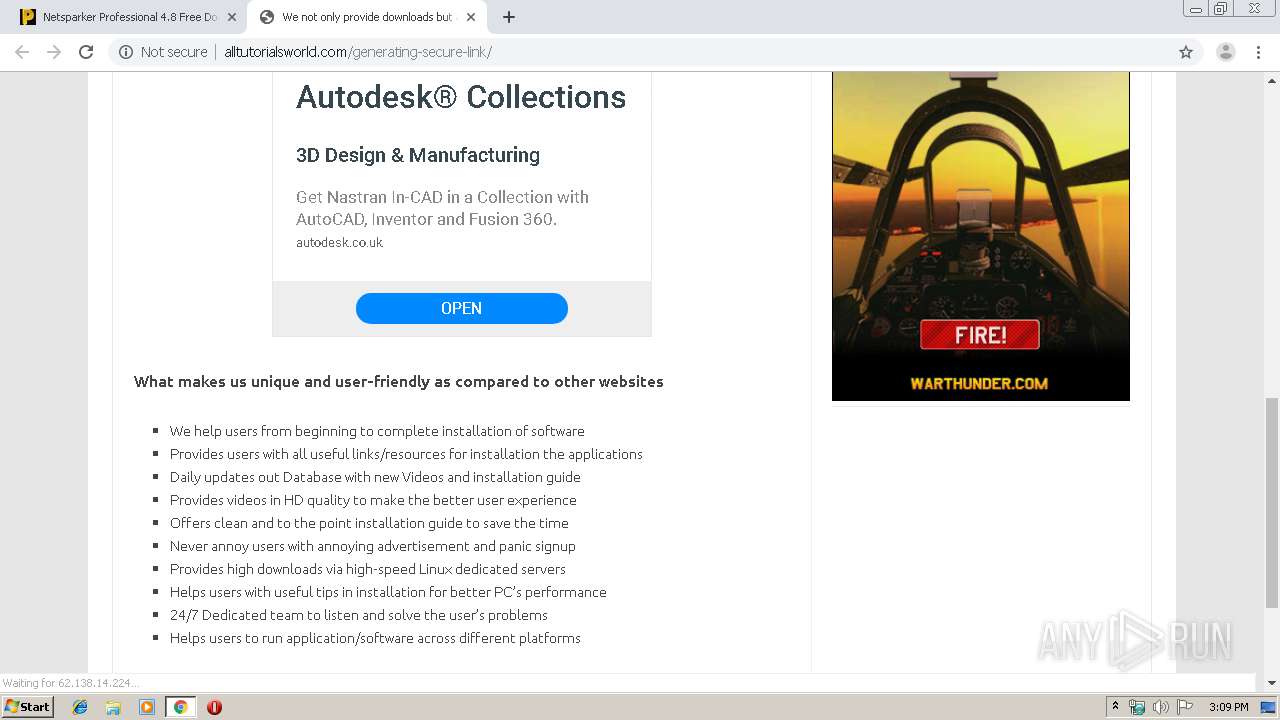Click 'Provides users with all useful links' bullet

[x=406, y=454]
